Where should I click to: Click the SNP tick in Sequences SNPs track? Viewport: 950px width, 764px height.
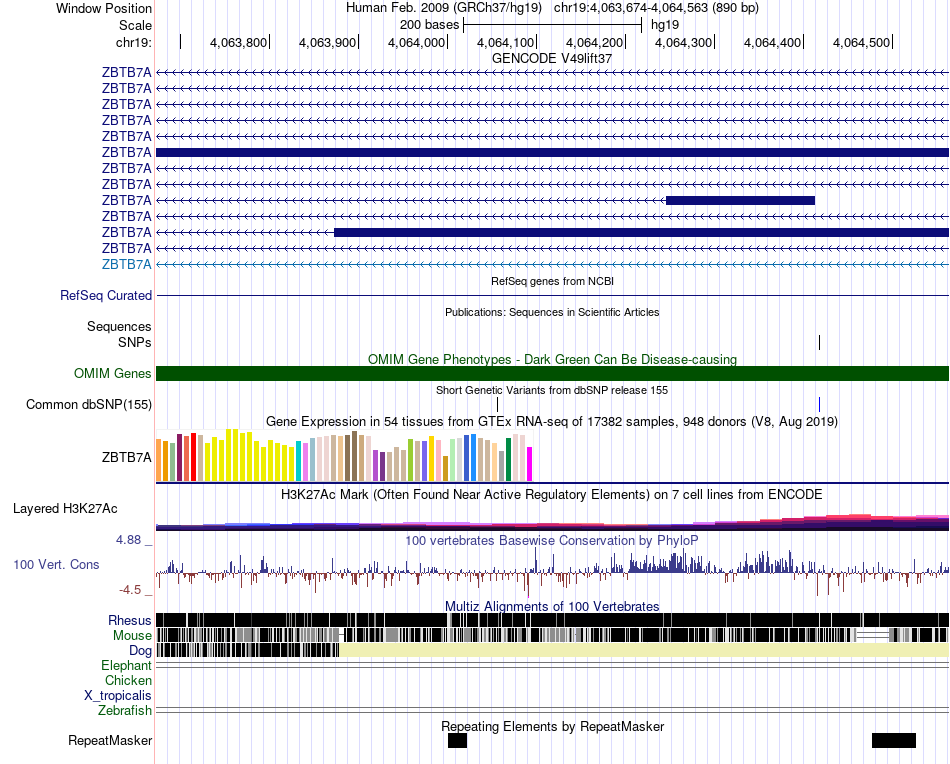(819, 342)
